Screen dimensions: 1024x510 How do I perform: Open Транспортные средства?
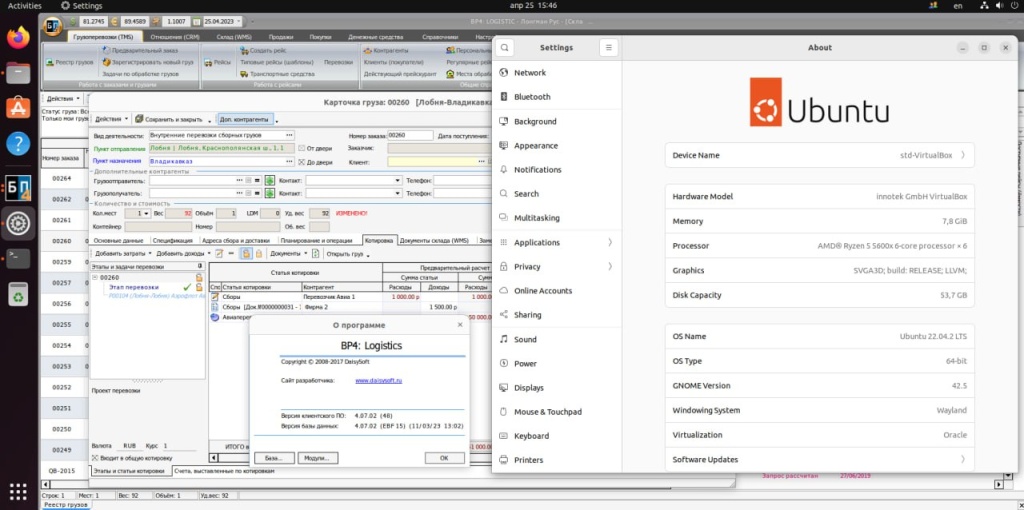tap(277, 74)
